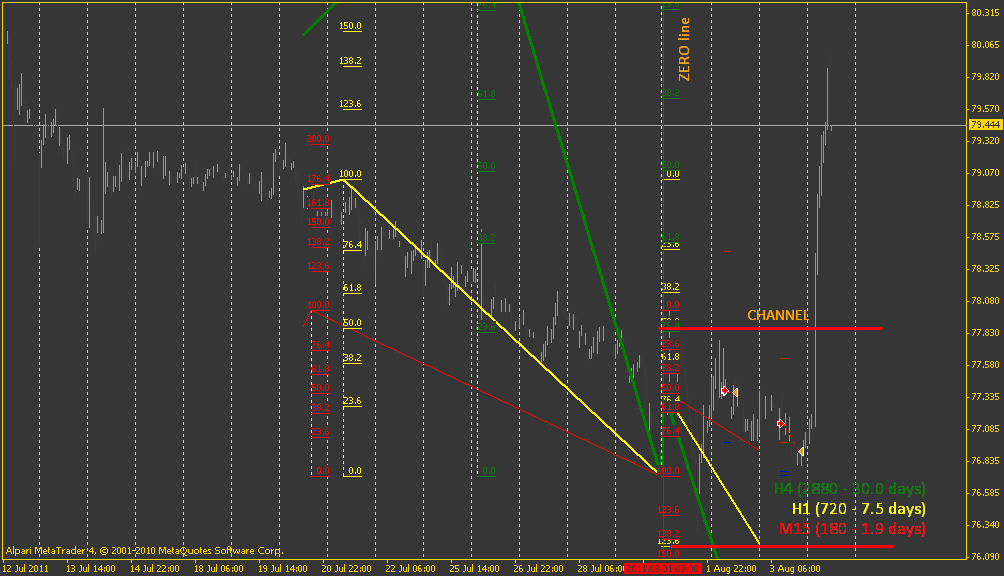Click the later red trade entry arrow
The width and height of the screenshot is (1004, 576).
[x=781, y=424]
